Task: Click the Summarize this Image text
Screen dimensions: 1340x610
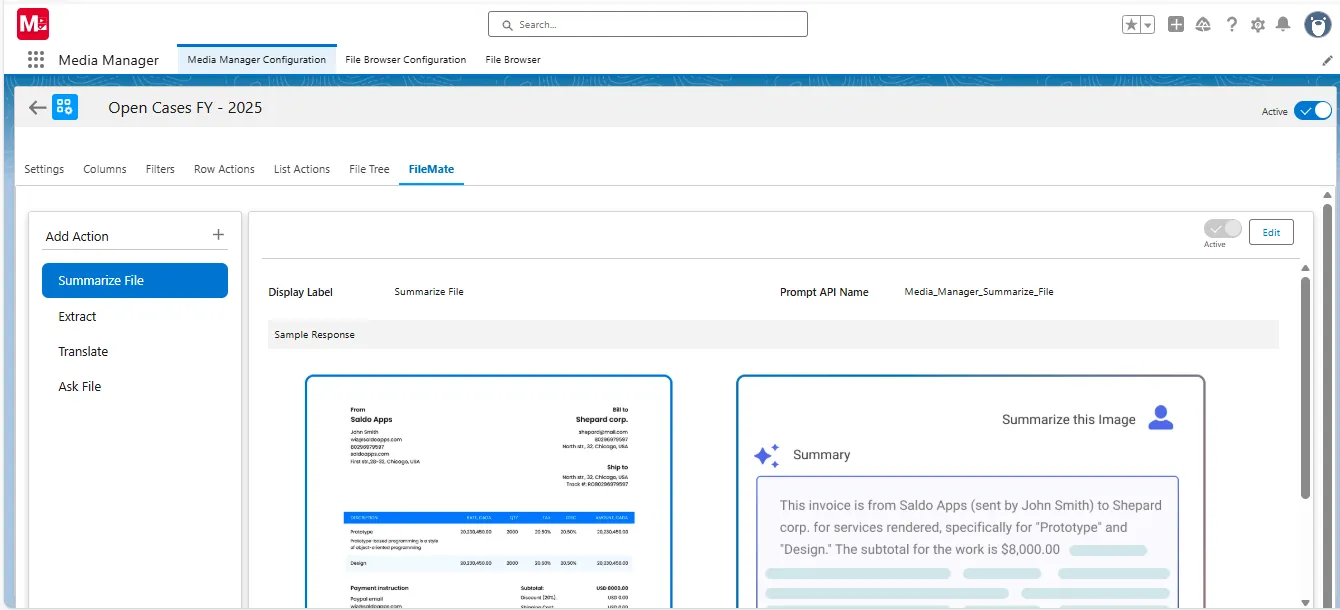Action: pos(1068,419)
